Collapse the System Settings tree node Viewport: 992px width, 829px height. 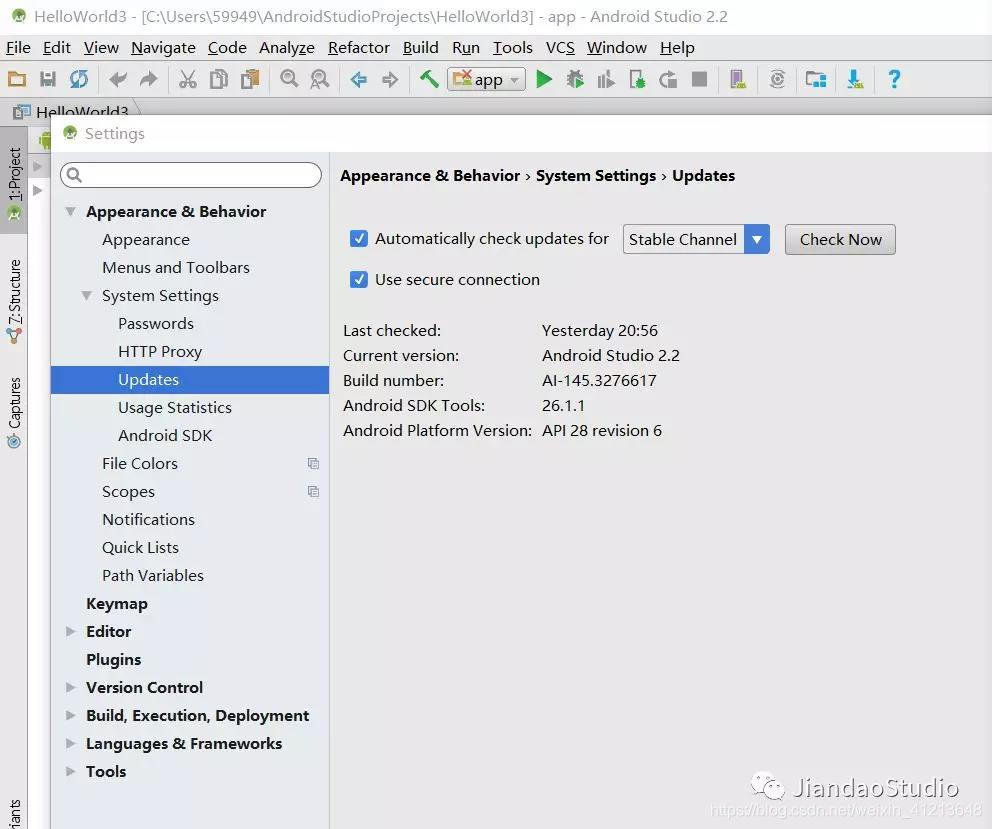pyautogui.click(x=87, y=296)
